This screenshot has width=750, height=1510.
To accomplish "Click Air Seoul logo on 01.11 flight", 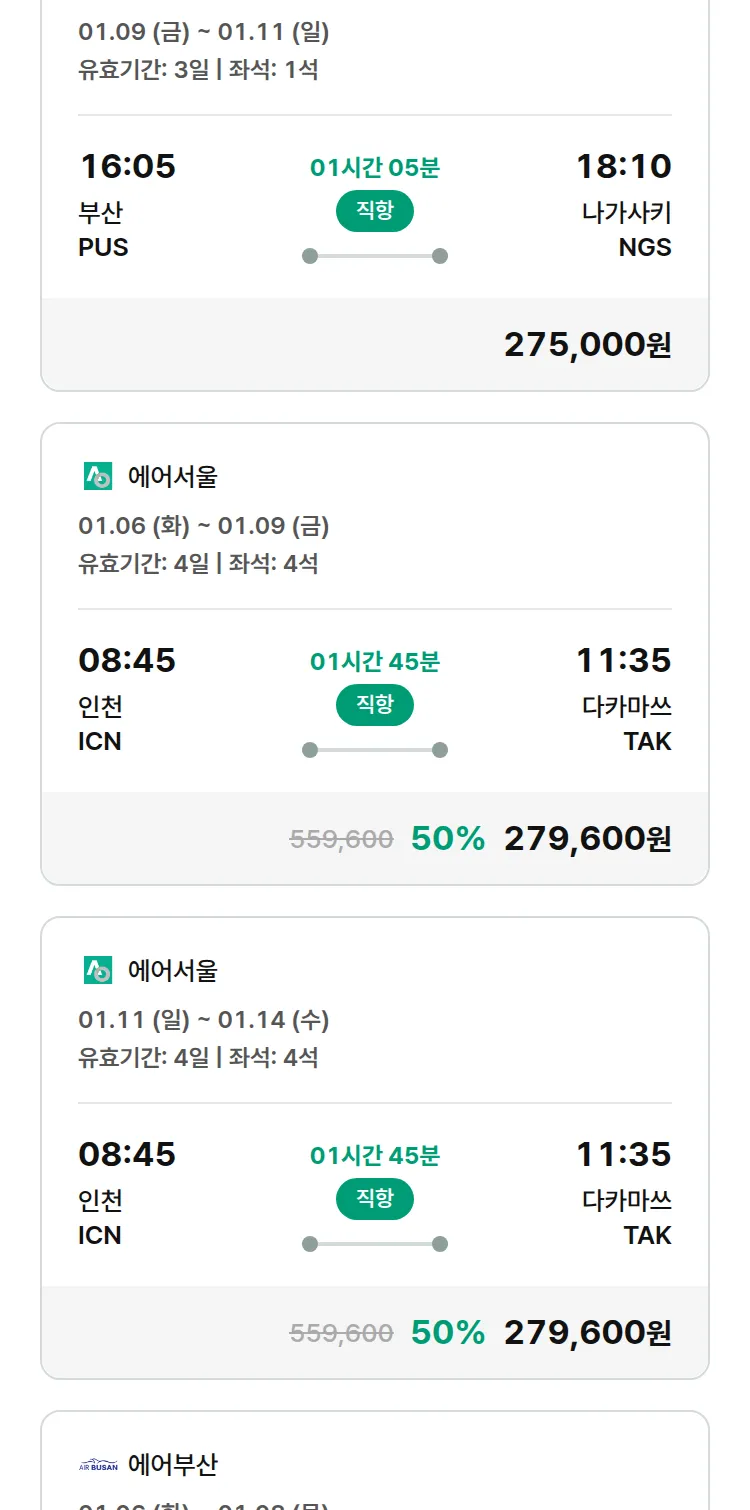I will tap(98, 970).
